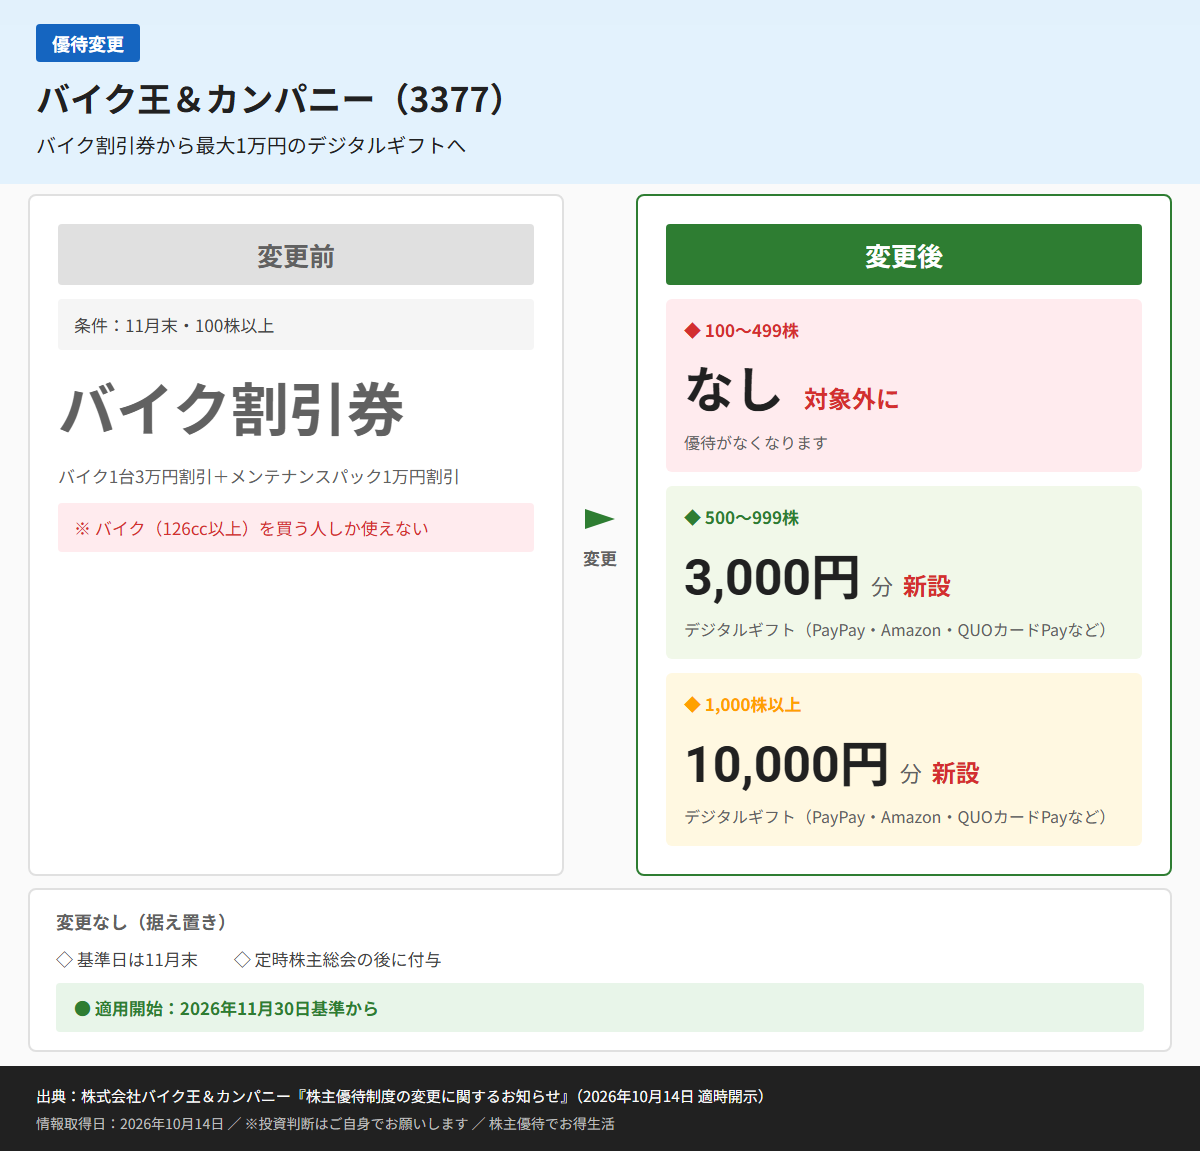Click the red note about 126cc以上 bikes
Viewport: 1200px width, 1175px height.
pos(296,528)
